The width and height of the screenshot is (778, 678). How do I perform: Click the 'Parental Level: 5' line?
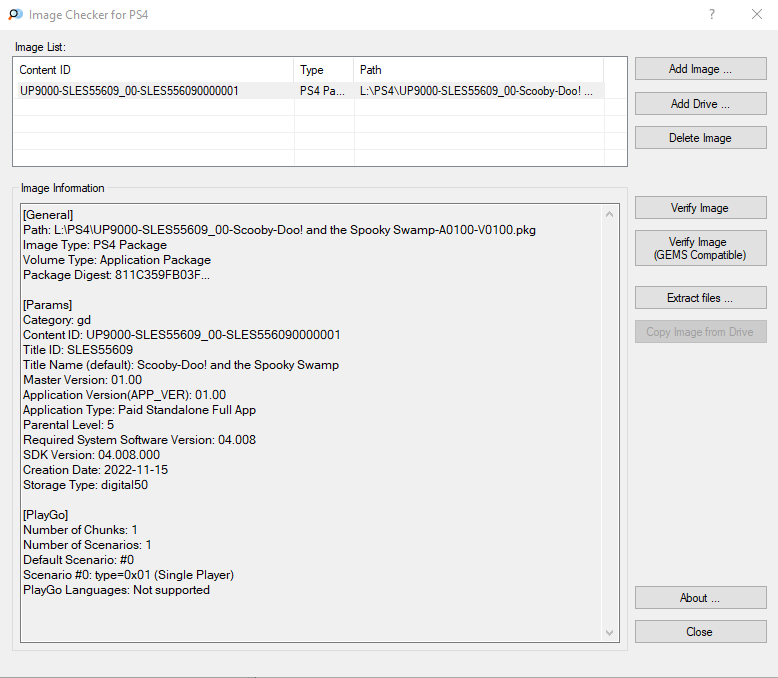68,425
